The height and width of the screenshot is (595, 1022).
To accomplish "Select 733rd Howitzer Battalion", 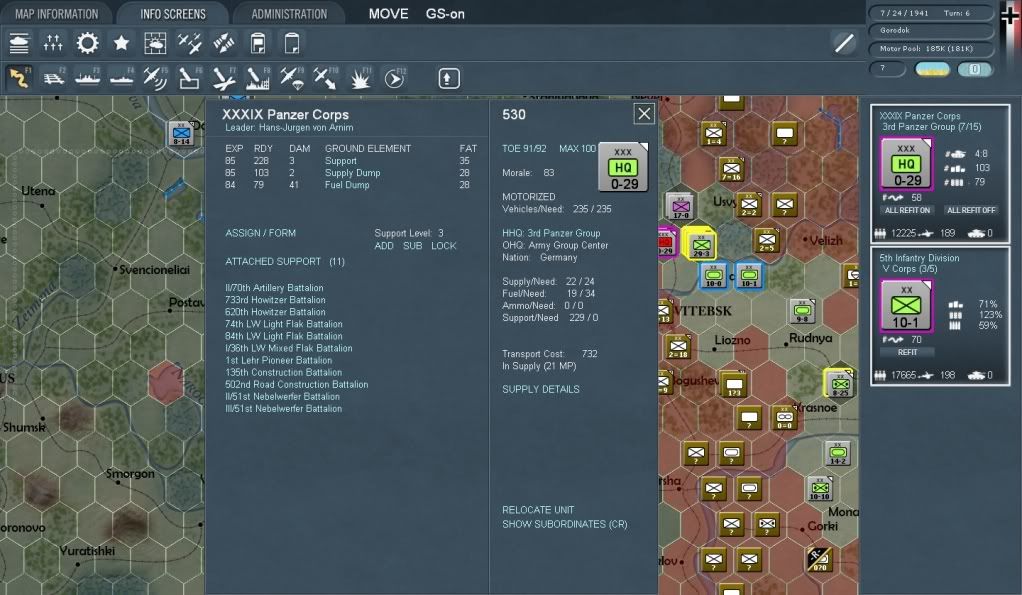I will pyautogui.click(x=275, y=300).
